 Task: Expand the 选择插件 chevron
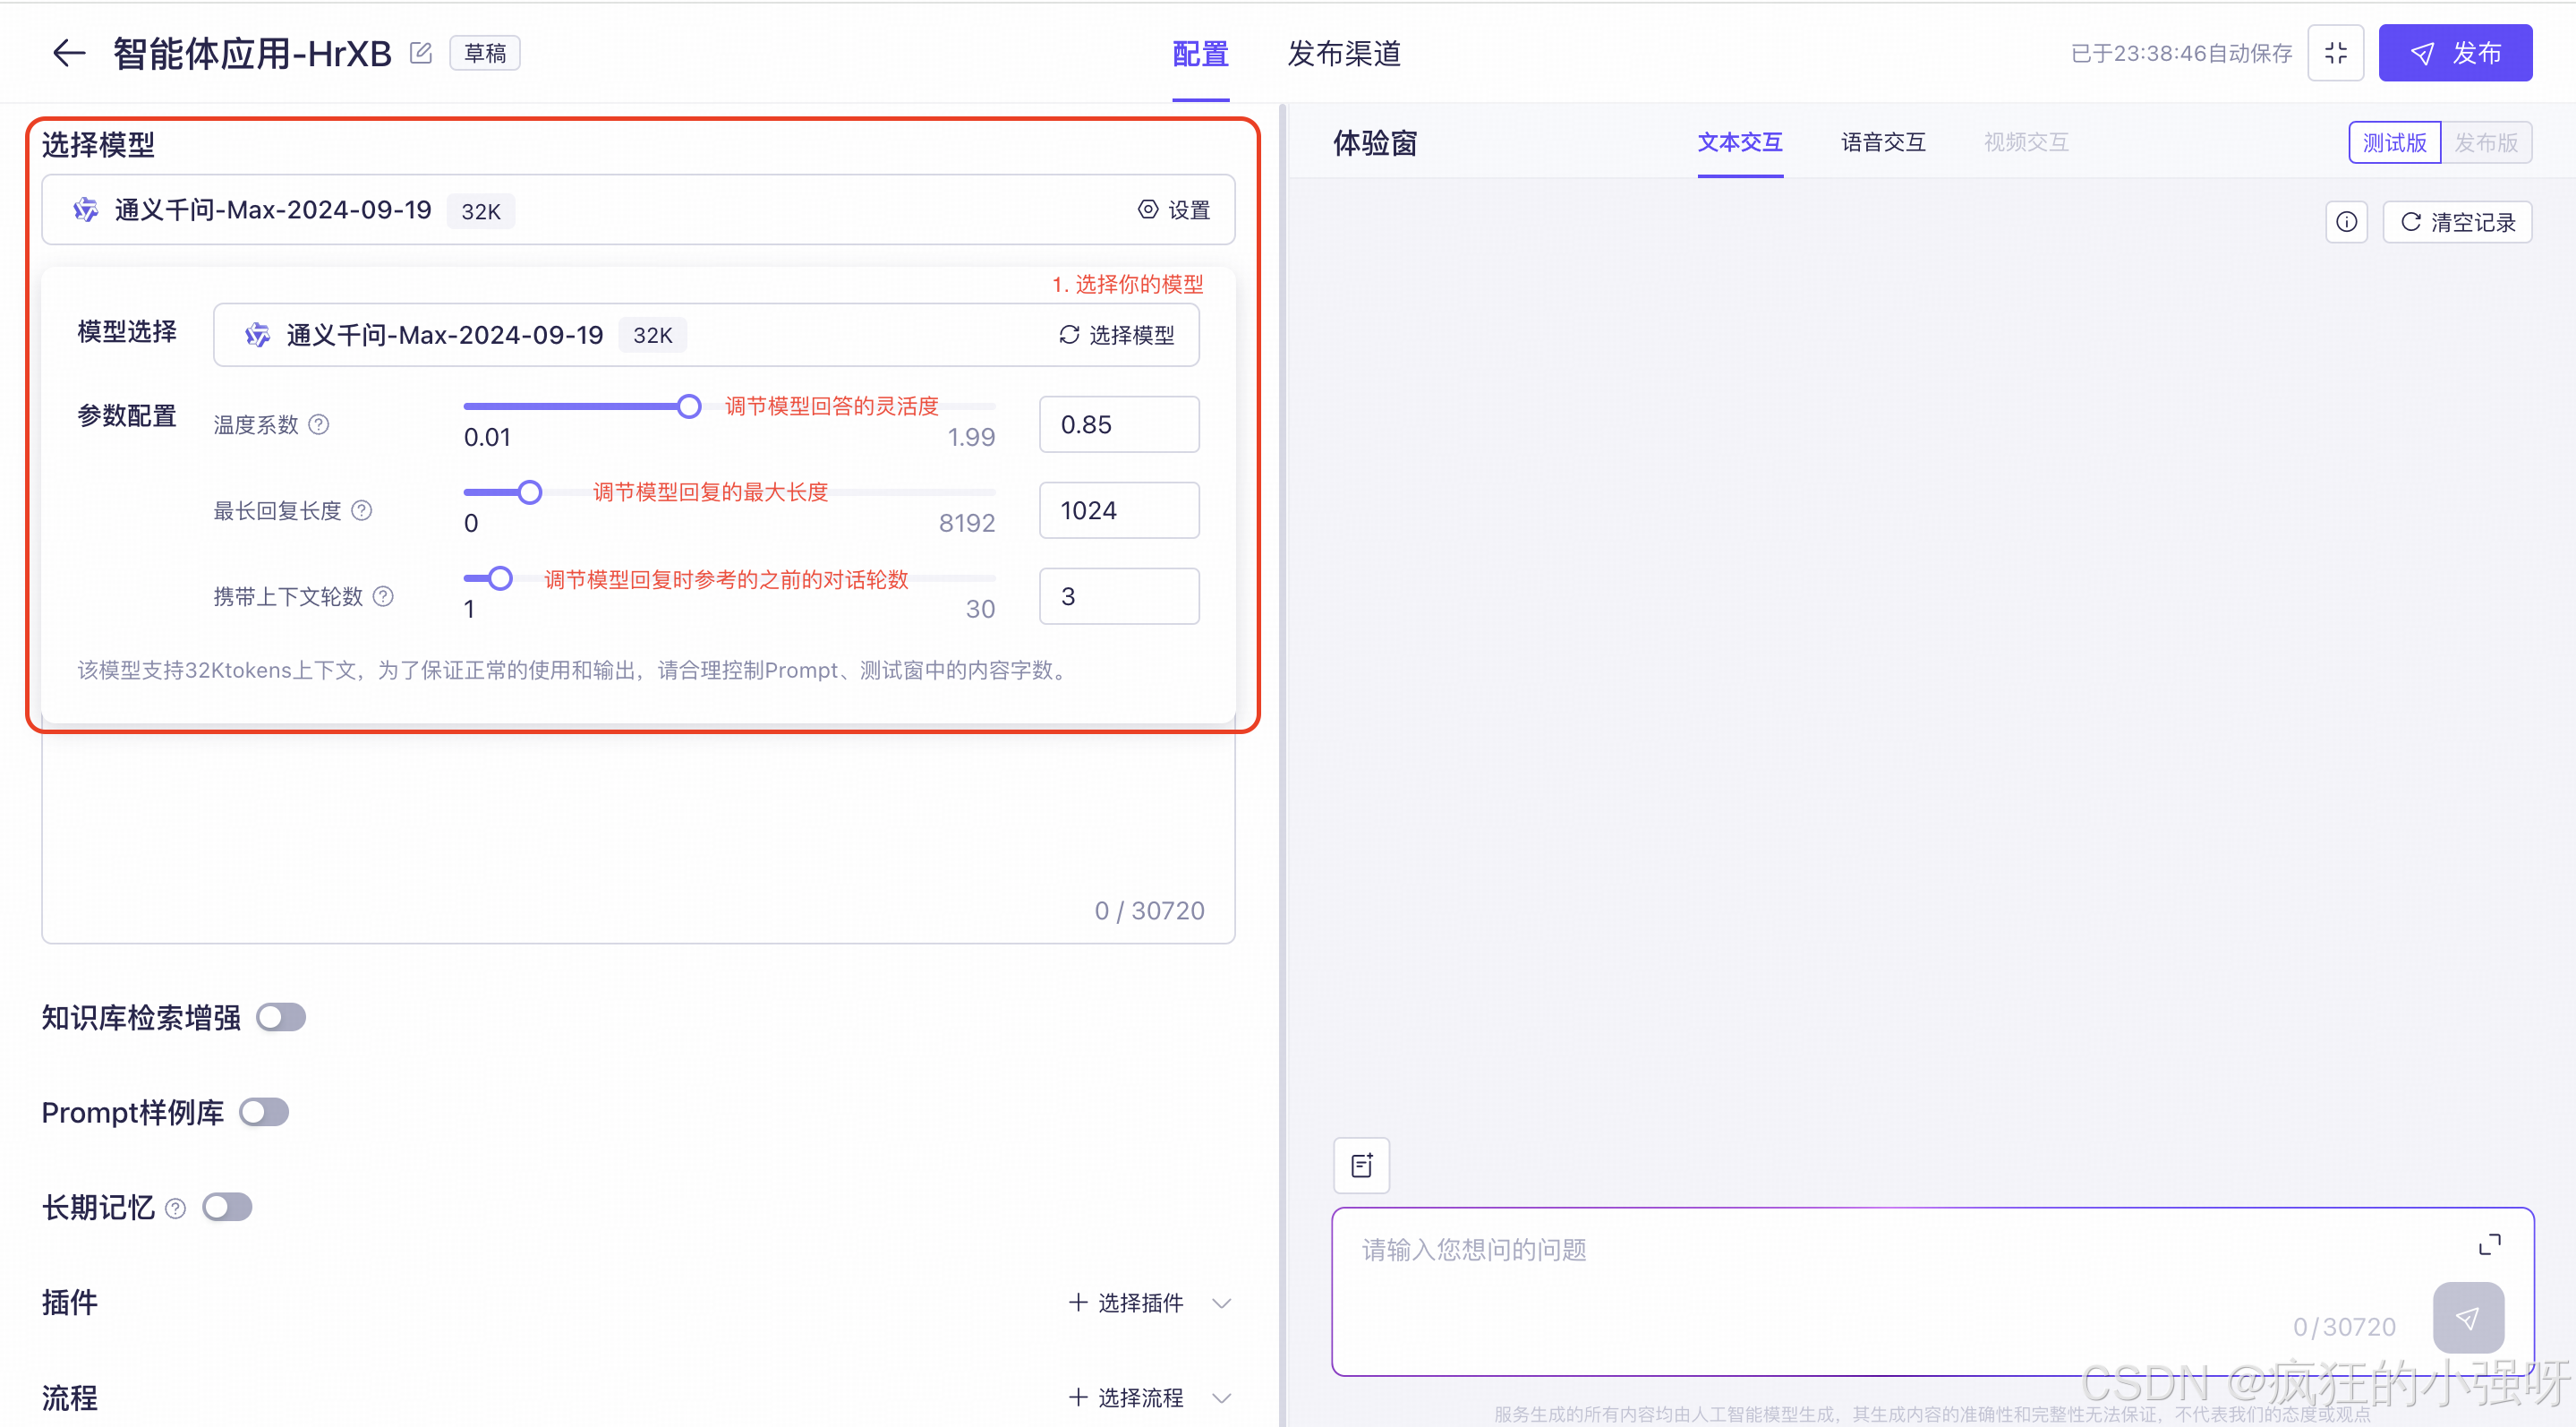pos(1221,1303)
